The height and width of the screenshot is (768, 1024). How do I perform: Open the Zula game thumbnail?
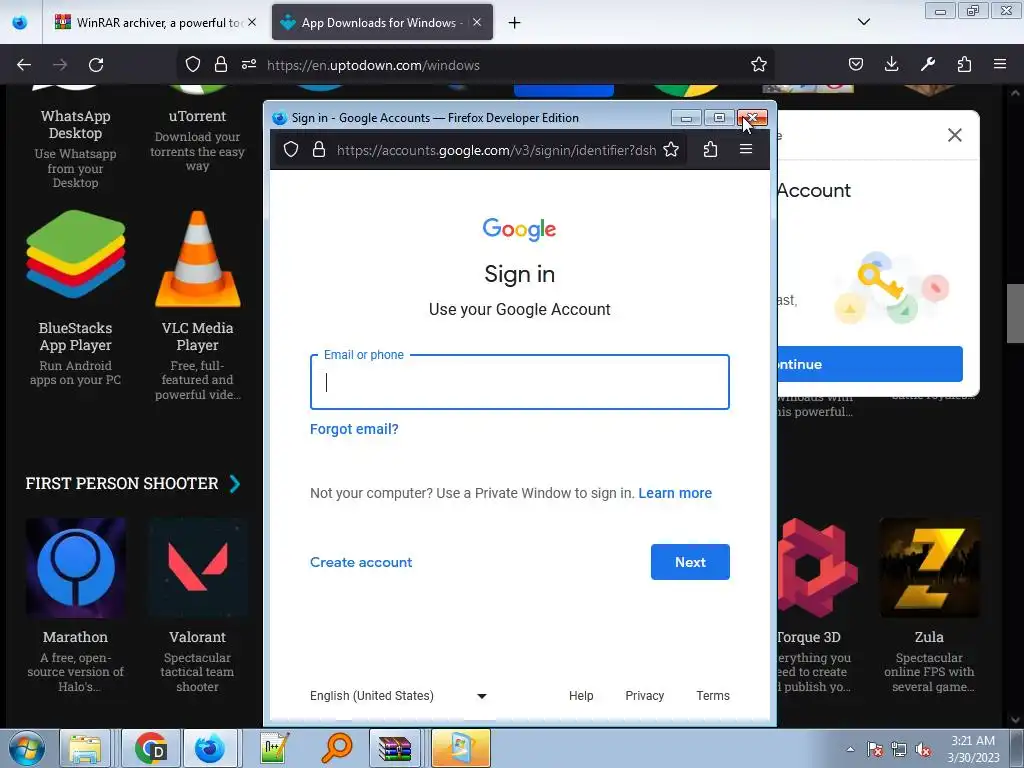(929, 568)
